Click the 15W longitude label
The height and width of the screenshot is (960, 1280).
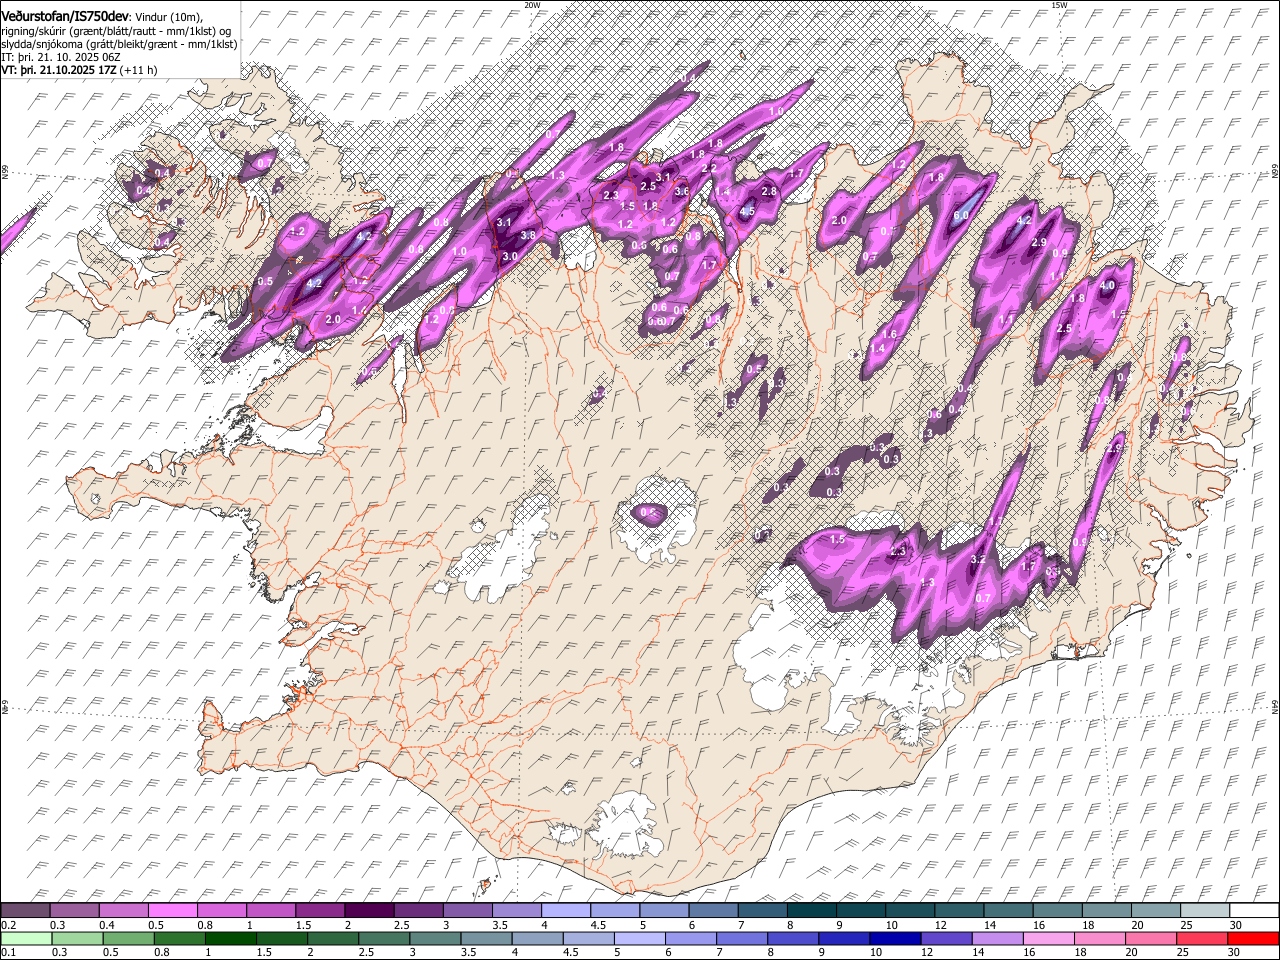1059,5
